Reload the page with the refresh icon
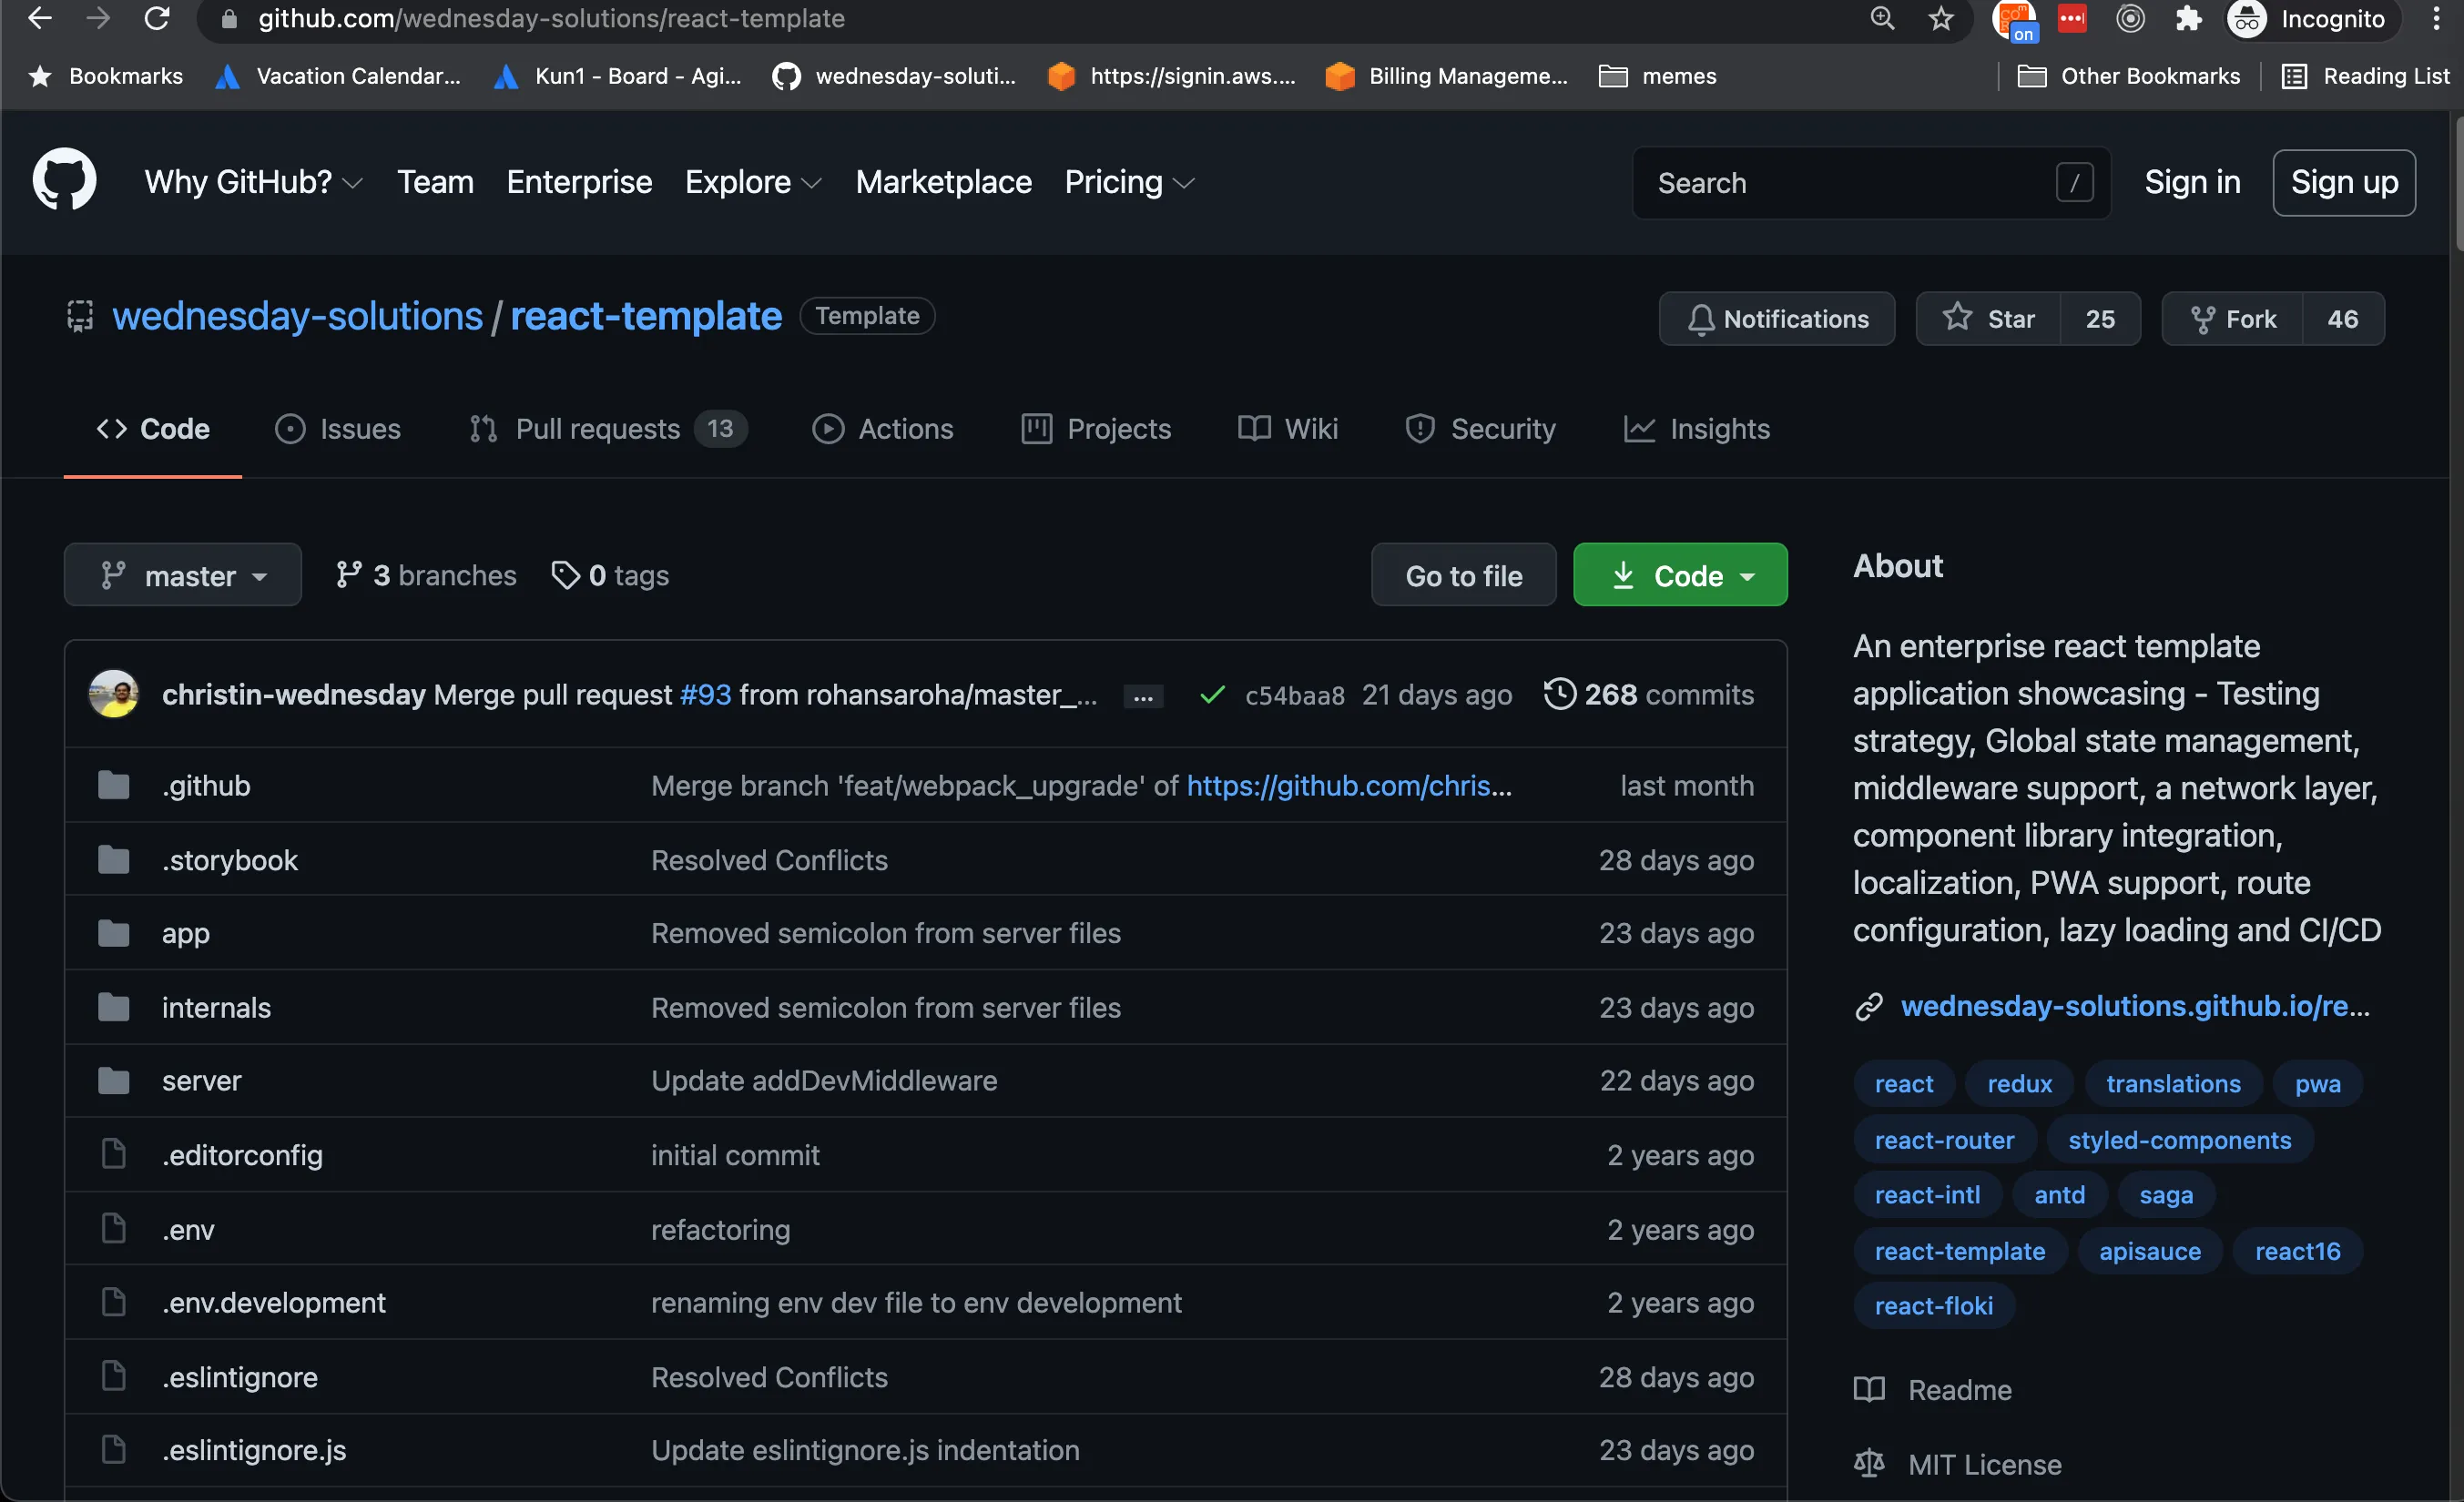The height and width of the screenshot is (1502, 2464). pyautogui.click(x=157, y=18)
